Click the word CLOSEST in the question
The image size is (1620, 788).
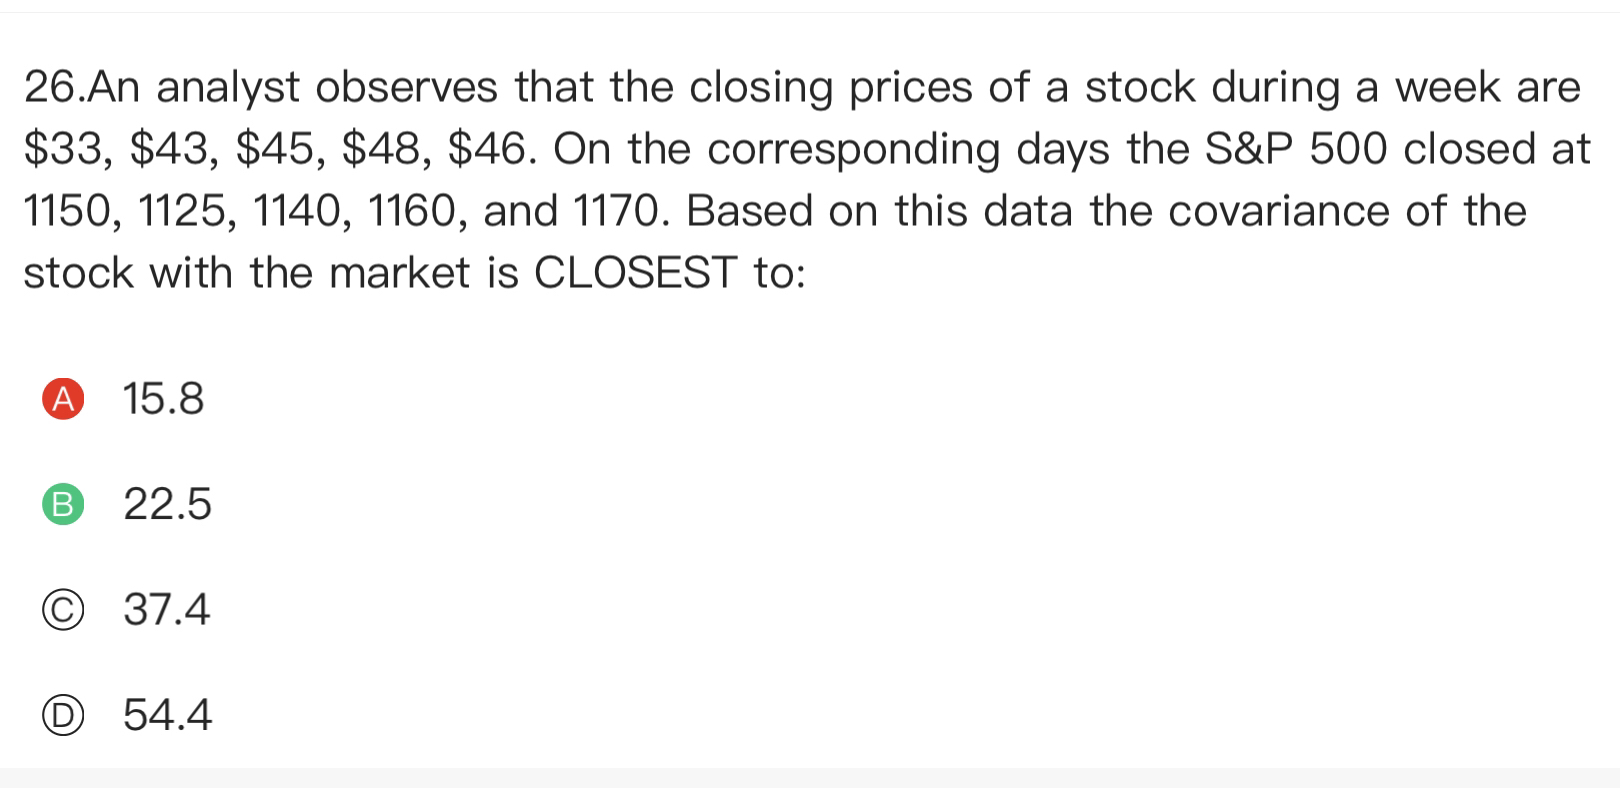(x=636, y=273)
